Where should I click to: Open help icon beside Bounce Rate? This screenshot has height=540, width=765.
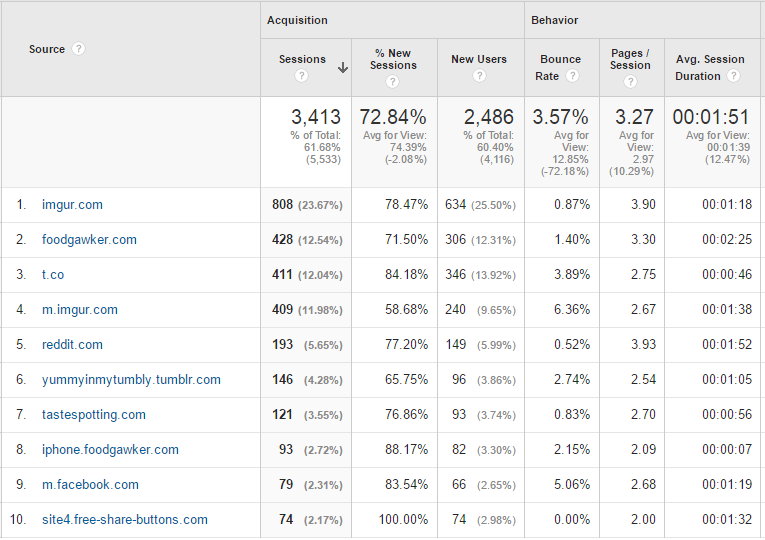572,76
